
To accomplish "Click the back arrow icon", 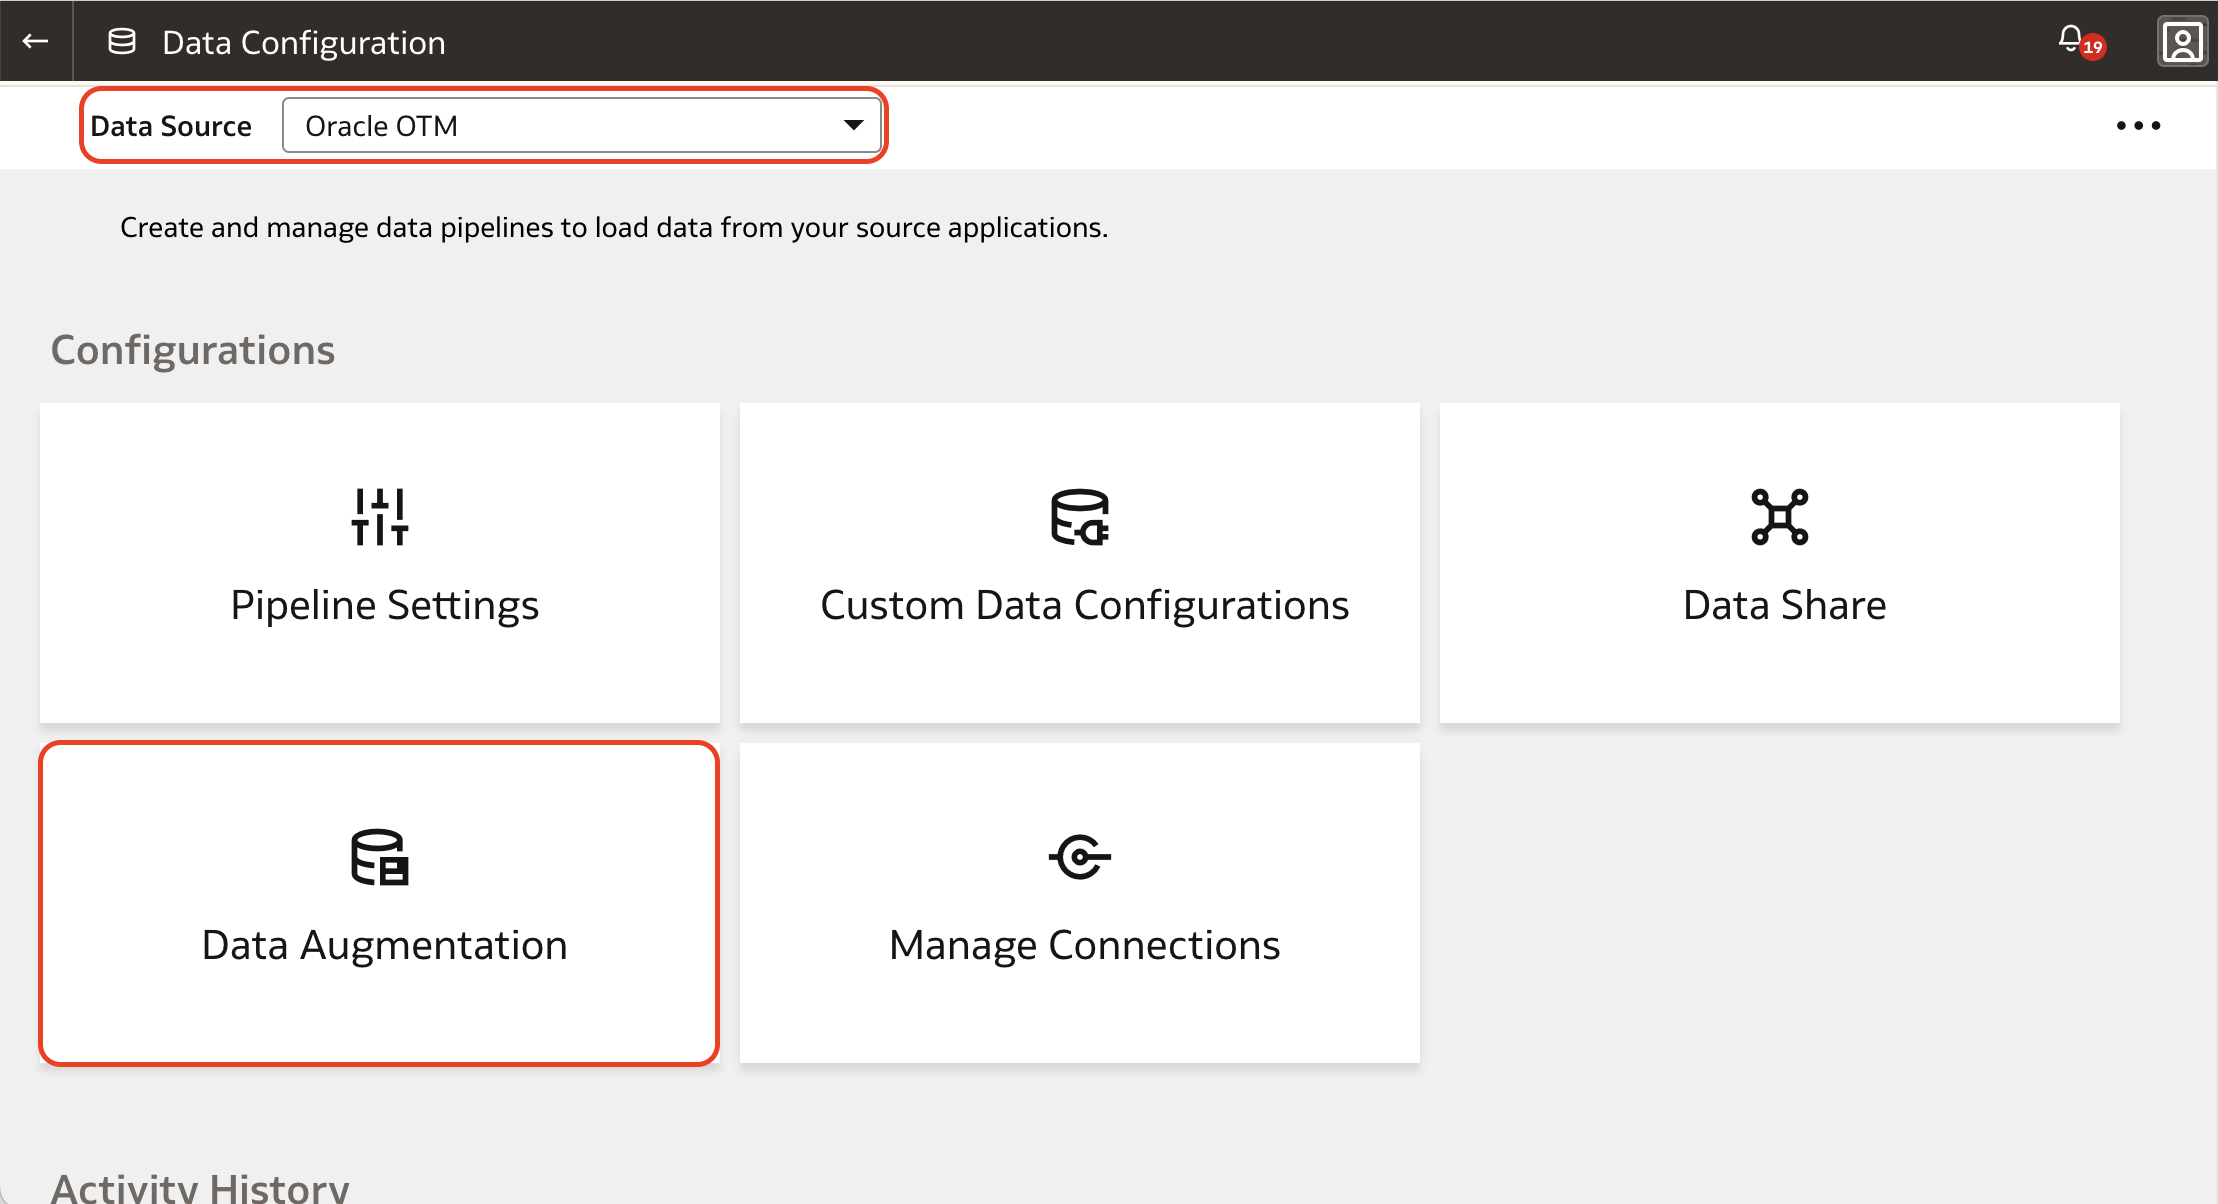I will point(36,41).
